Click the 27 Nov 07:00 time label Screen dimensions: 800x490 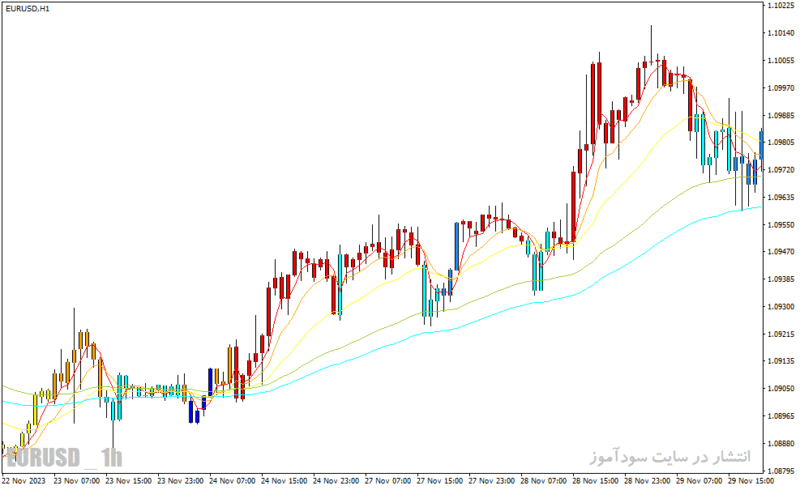tap(388, 481)
